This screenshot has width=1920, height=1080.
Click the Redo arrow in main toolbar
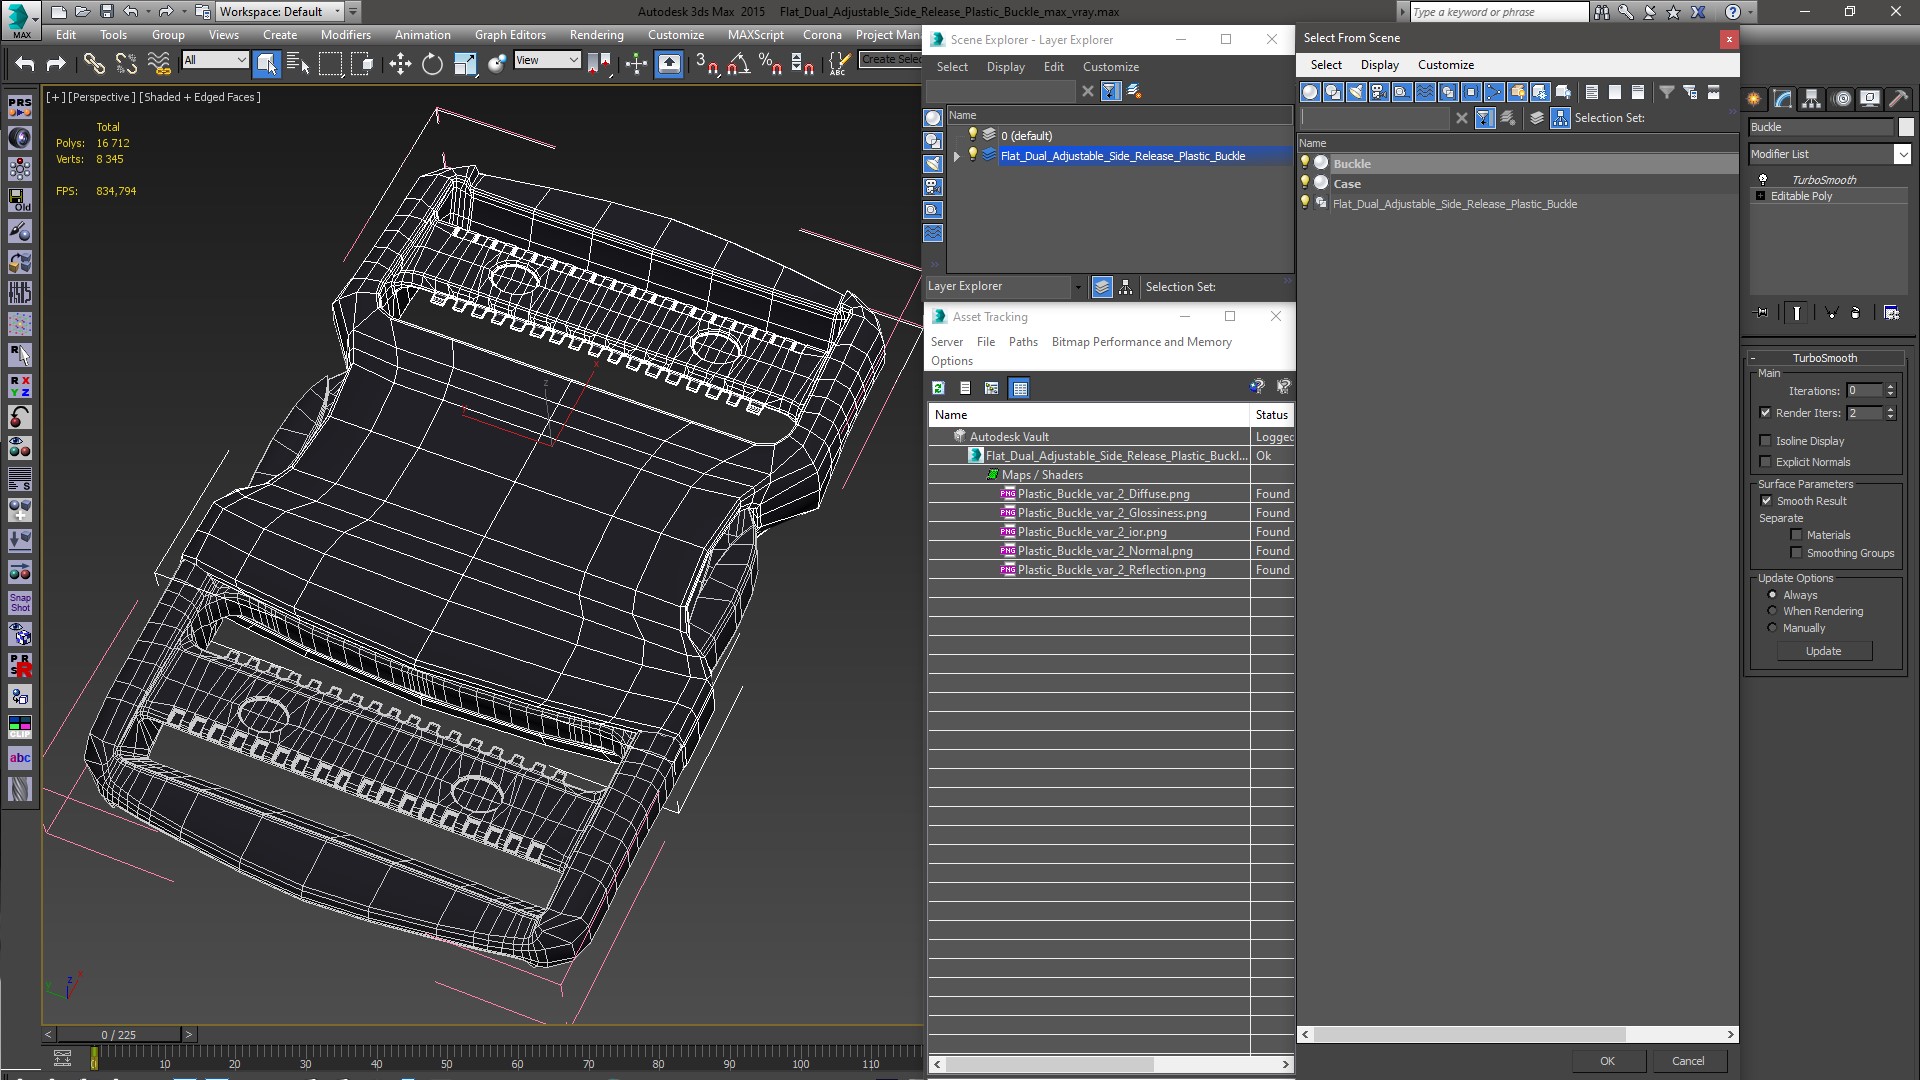click(57, 63)
